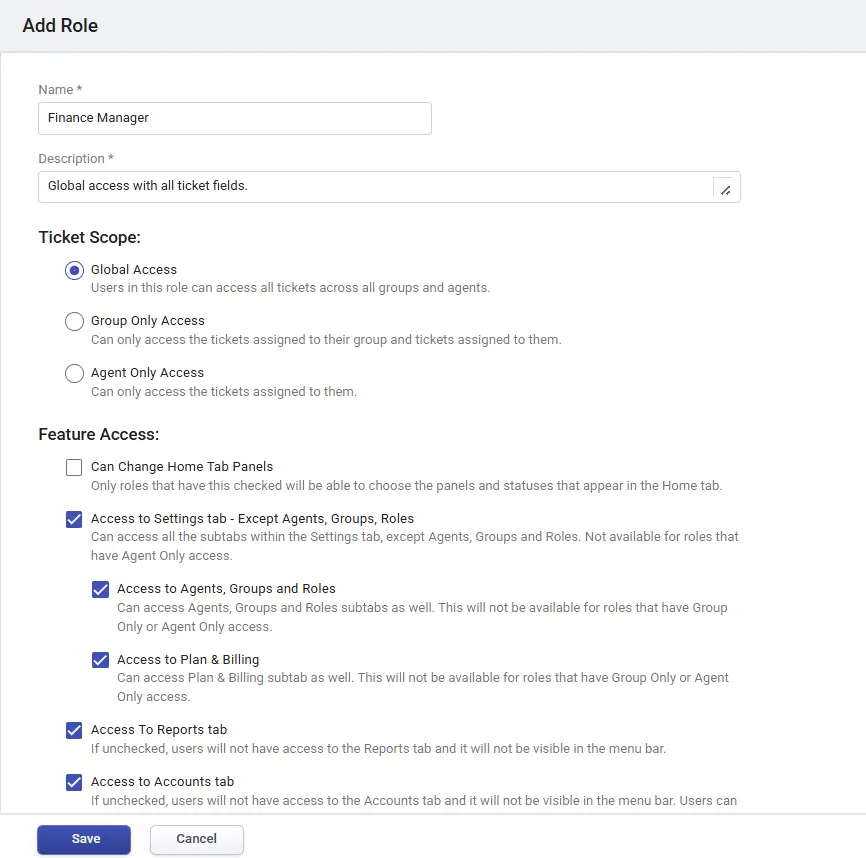The height and width of the screenshot is (858, 866).
Task: Click the Agent Only Access label text
Action: click(147, 373)
